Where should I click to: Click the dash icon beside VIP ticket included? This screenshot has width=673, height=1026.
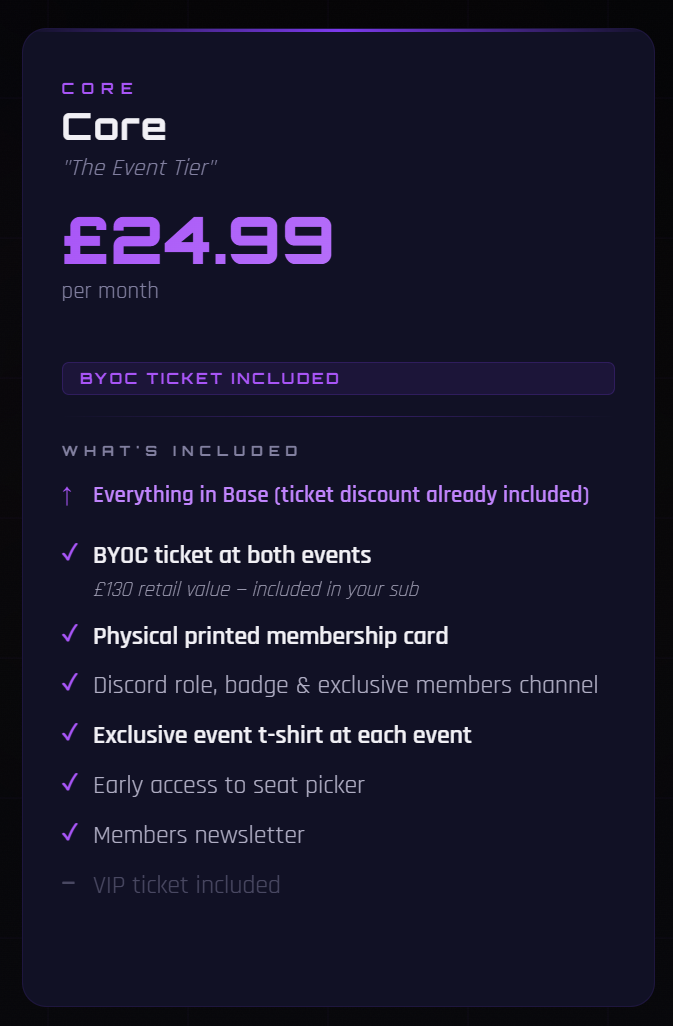pos(68,883)
